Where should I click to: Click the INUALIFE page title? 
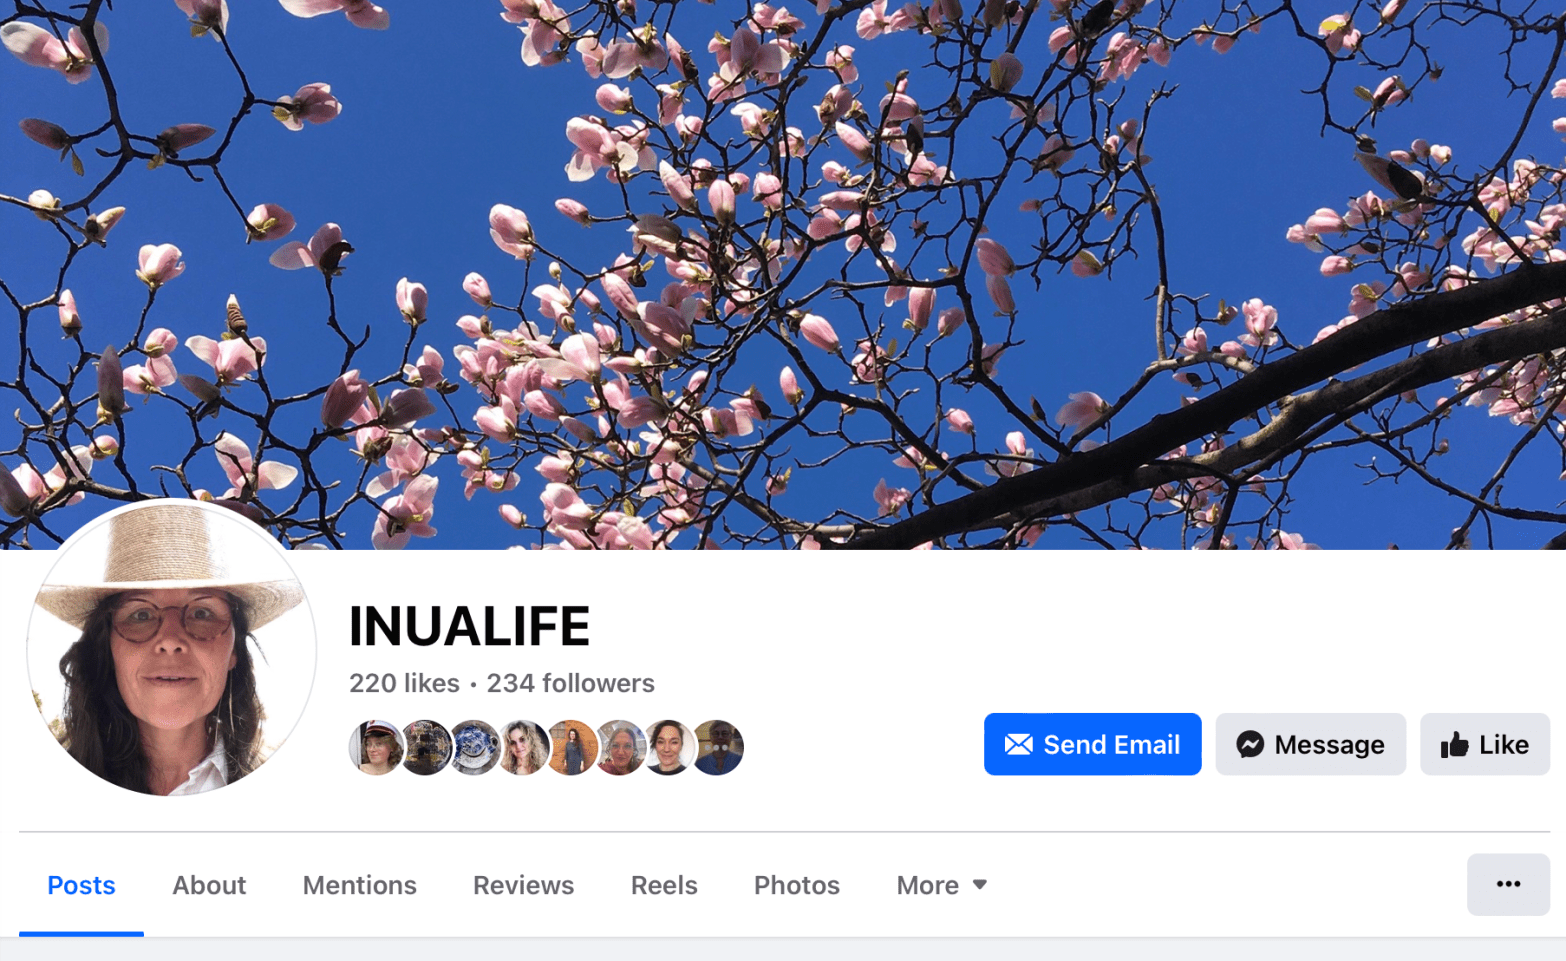469,627
